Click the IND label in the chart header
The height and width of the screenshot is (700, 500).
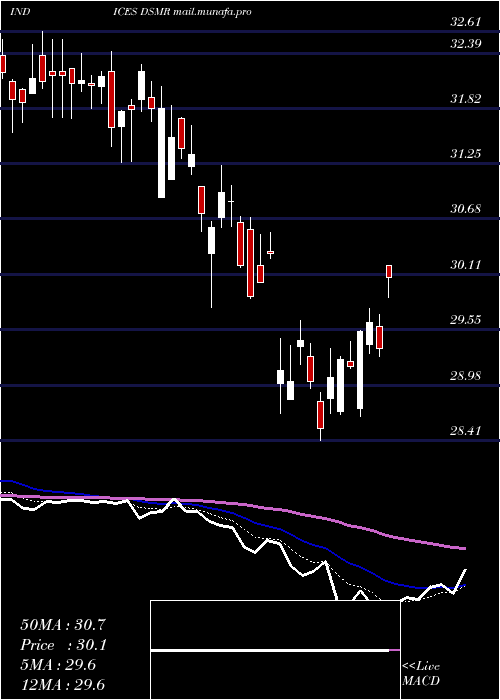[20, 11]
